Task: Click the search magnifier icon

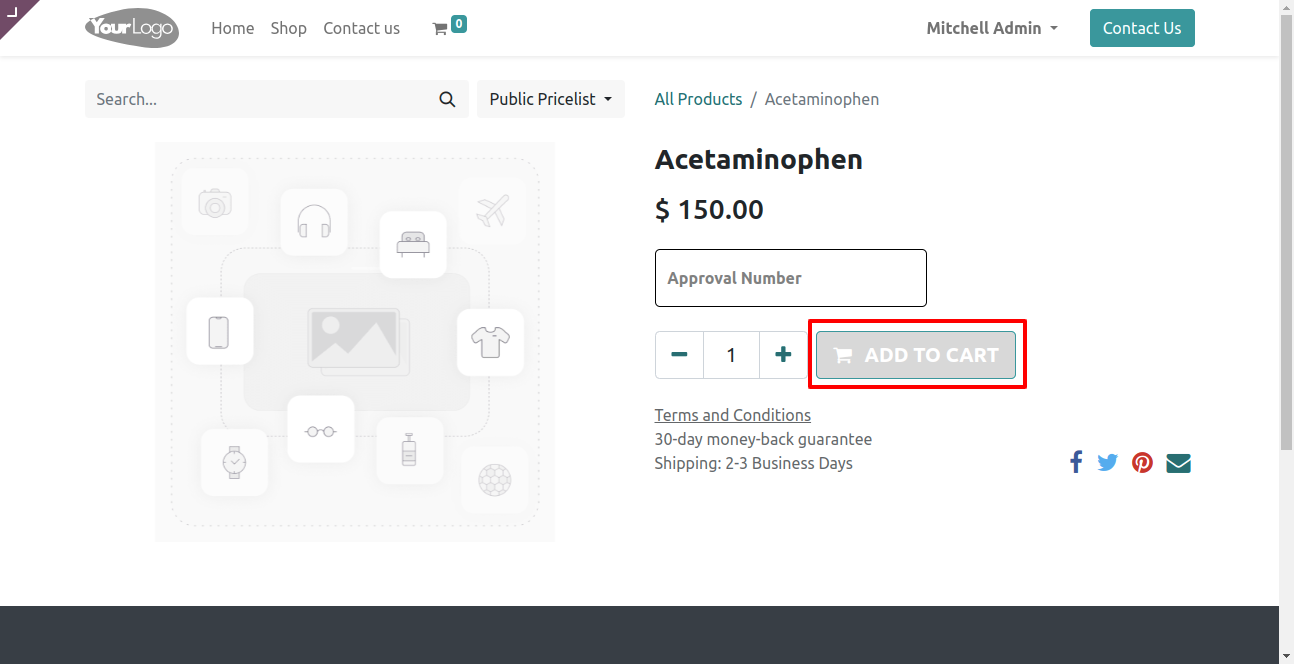Action: [447, 99]
